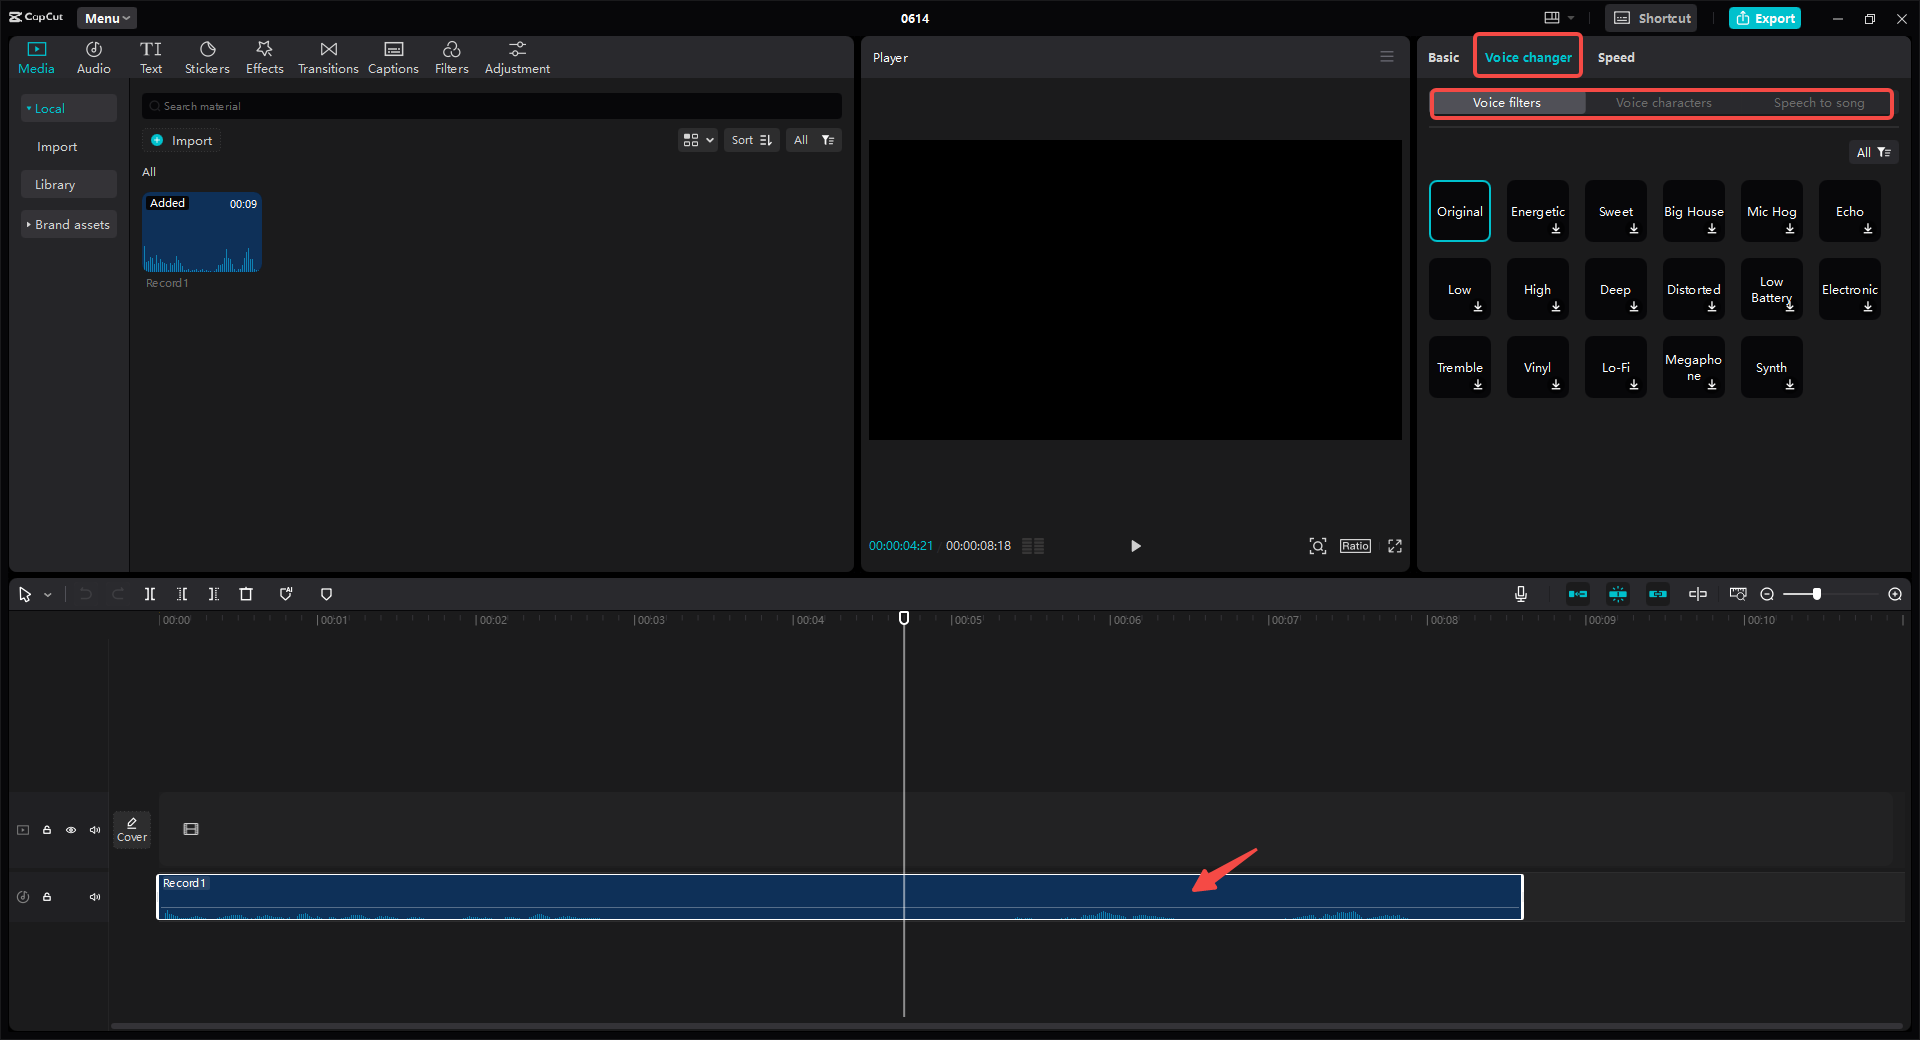Switch to the Basic tab

(1443, 57)
